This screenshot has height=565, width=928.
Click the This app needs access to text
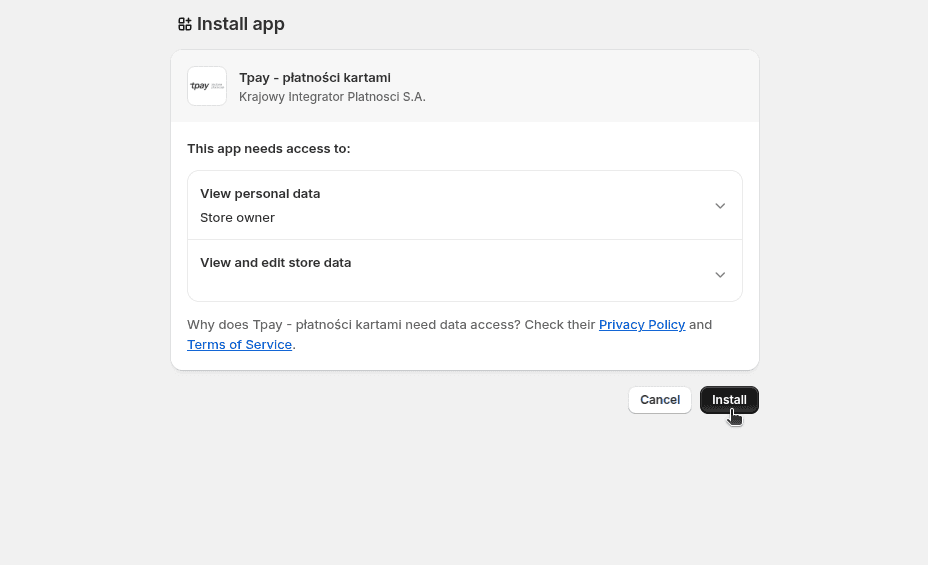pyautogui.click(x=269, y=148)
